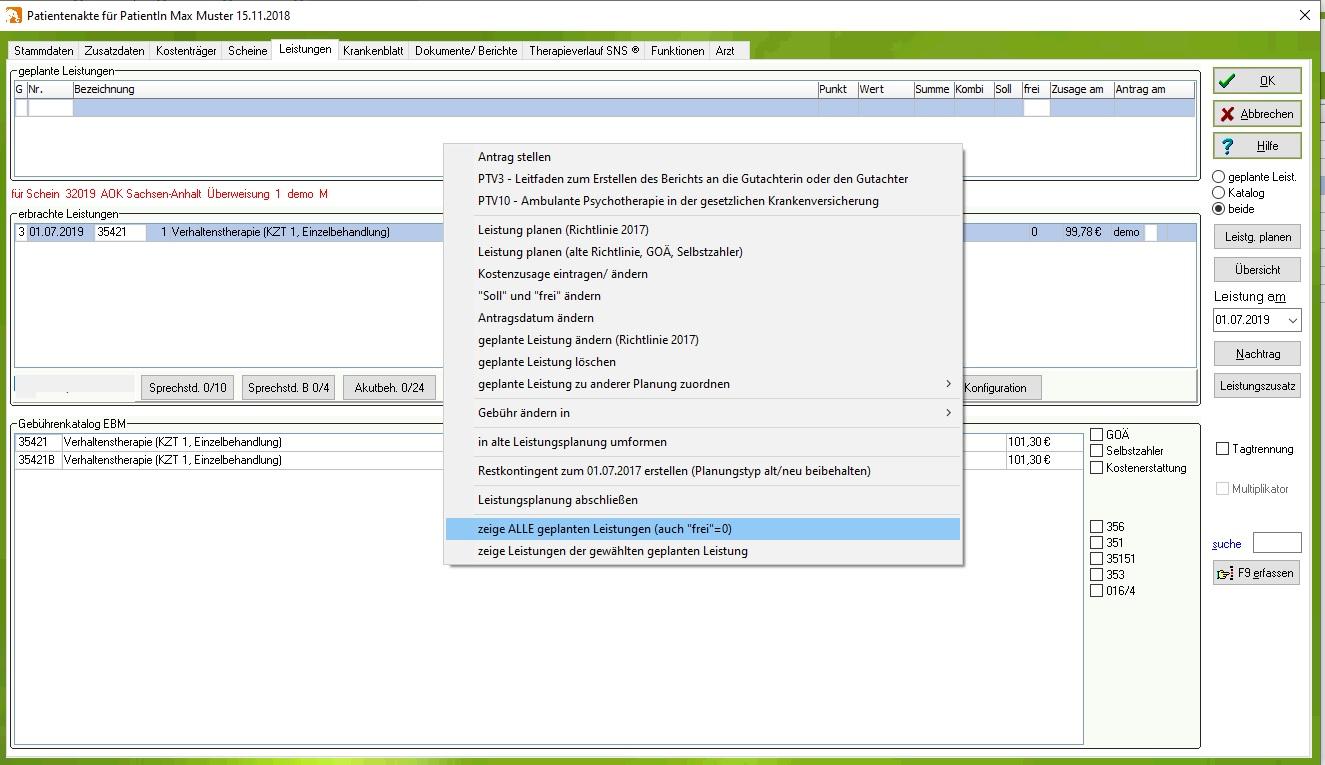Click the red X icon on Abbrechen
This screenshot has width=1325, height=765.
pos(1228,114)
